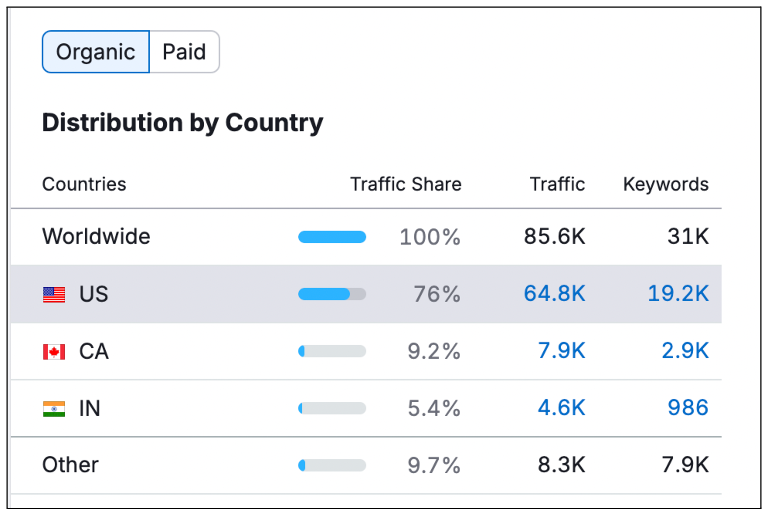Open CA keywords value 2.9K
The width and height of the screenshot is (769, 516).
pos(684,351)
